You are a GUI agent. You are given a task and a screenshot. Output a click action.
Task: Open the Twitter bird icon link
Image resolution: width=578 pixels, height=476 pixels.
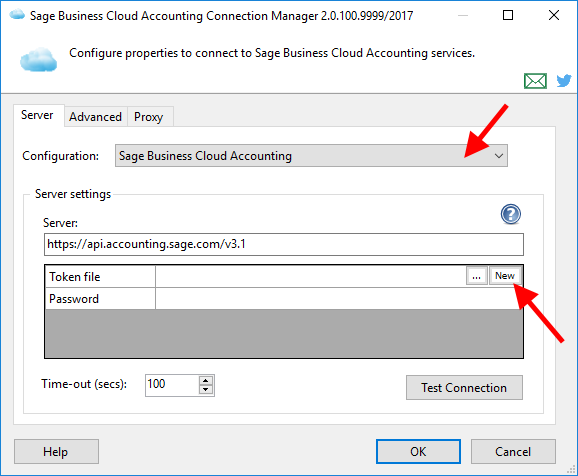pos(564,80)
